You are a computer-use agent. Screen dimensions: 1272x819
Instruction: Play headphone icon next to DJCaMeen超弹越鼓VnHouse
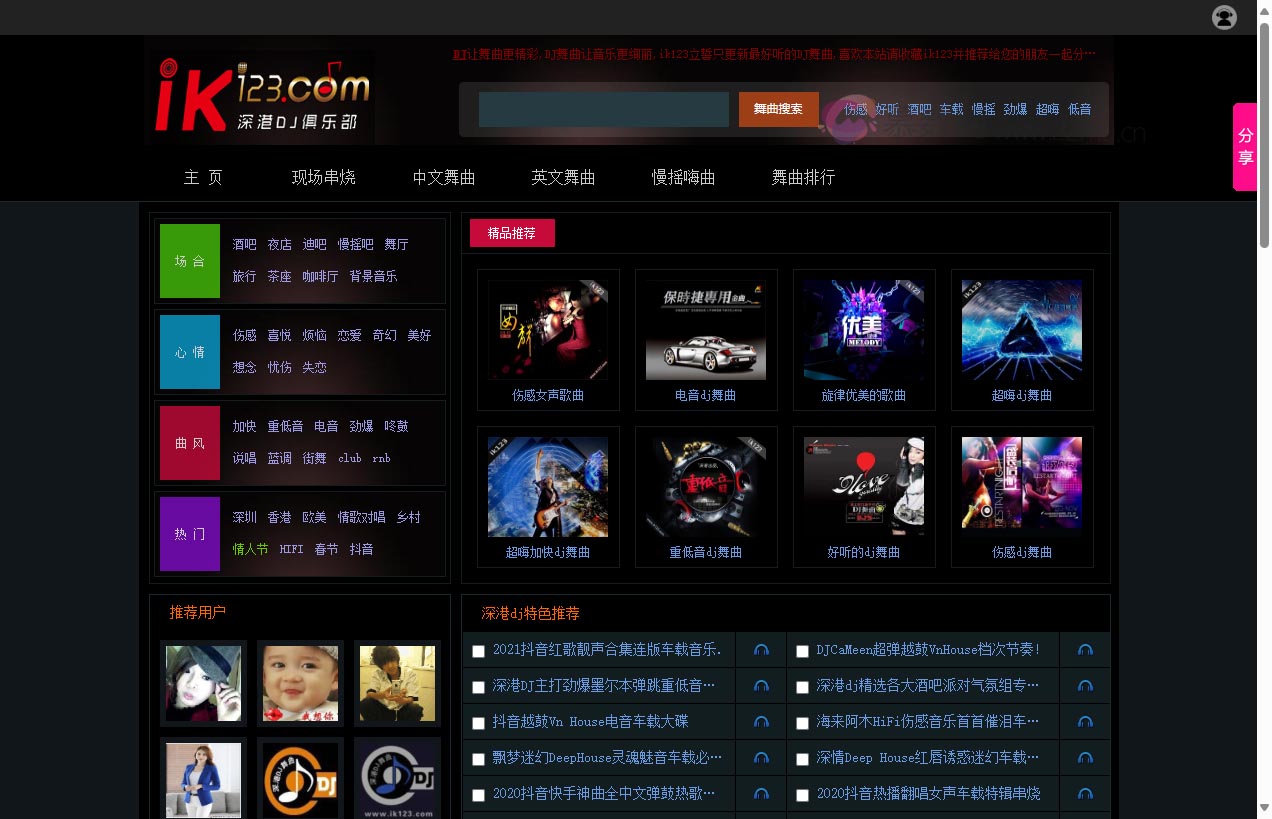[1085, 650]
